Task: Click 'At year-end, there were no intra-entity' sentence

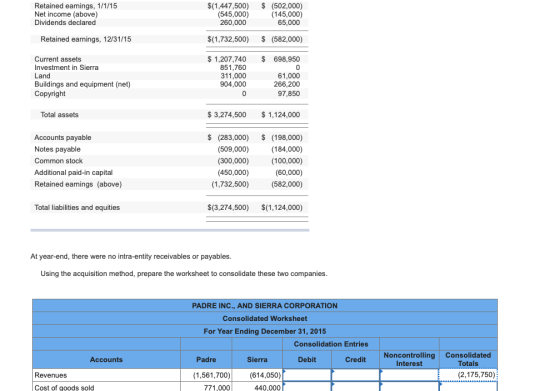Action: pyautogui.click(x=131, y=256)
